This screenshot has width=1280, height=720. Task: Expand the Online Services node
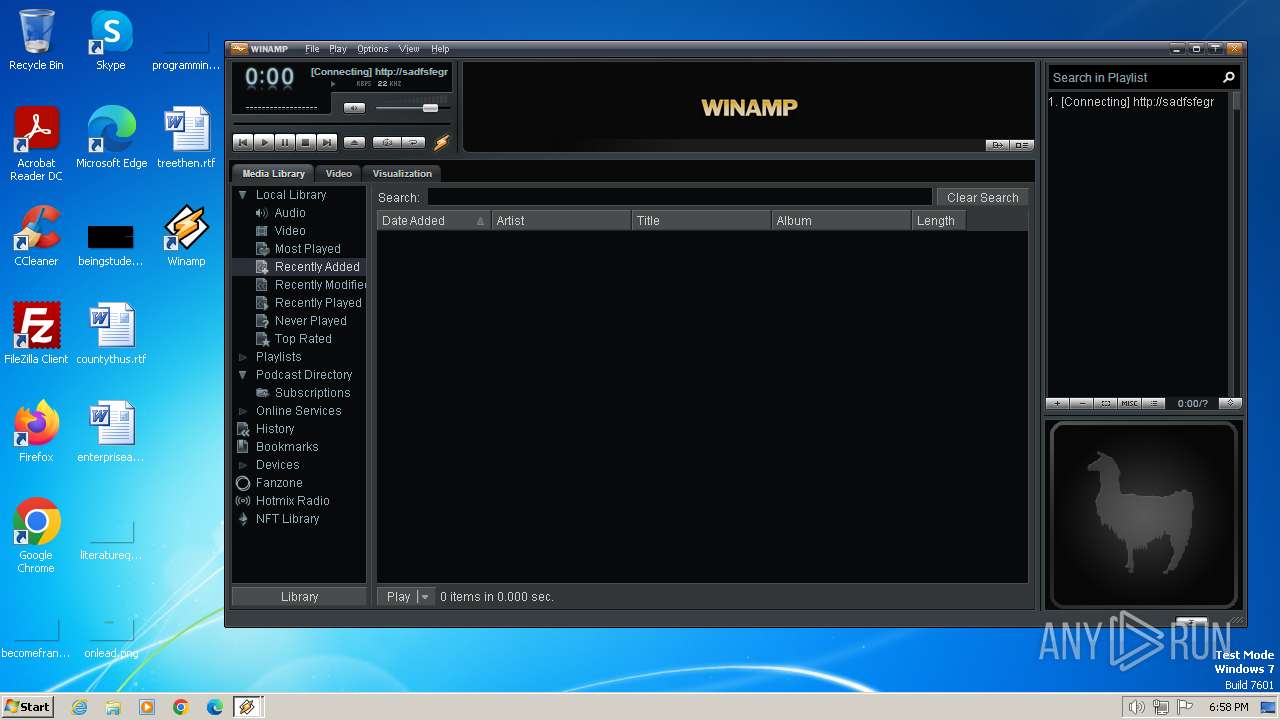[x=242, y=411]
